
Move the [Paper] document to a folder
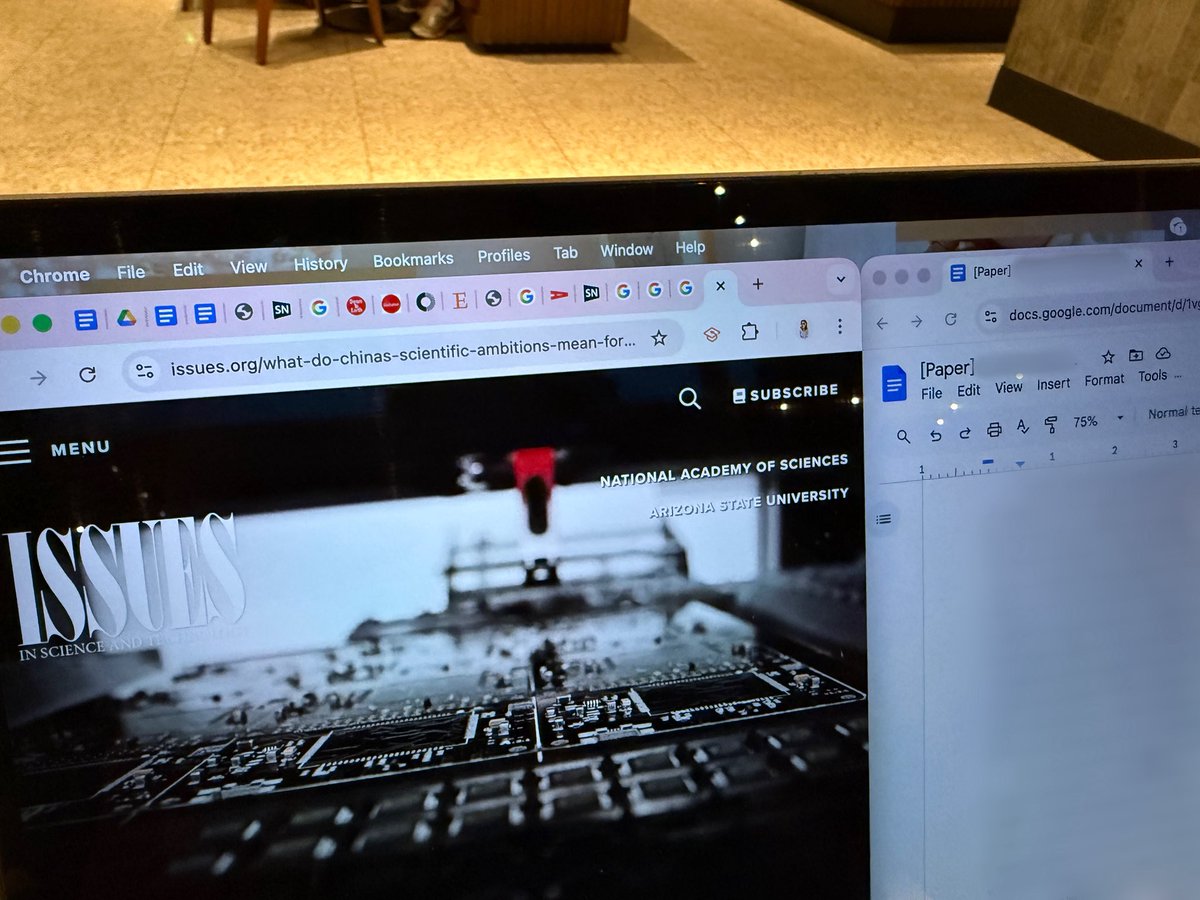point(1136,355)
